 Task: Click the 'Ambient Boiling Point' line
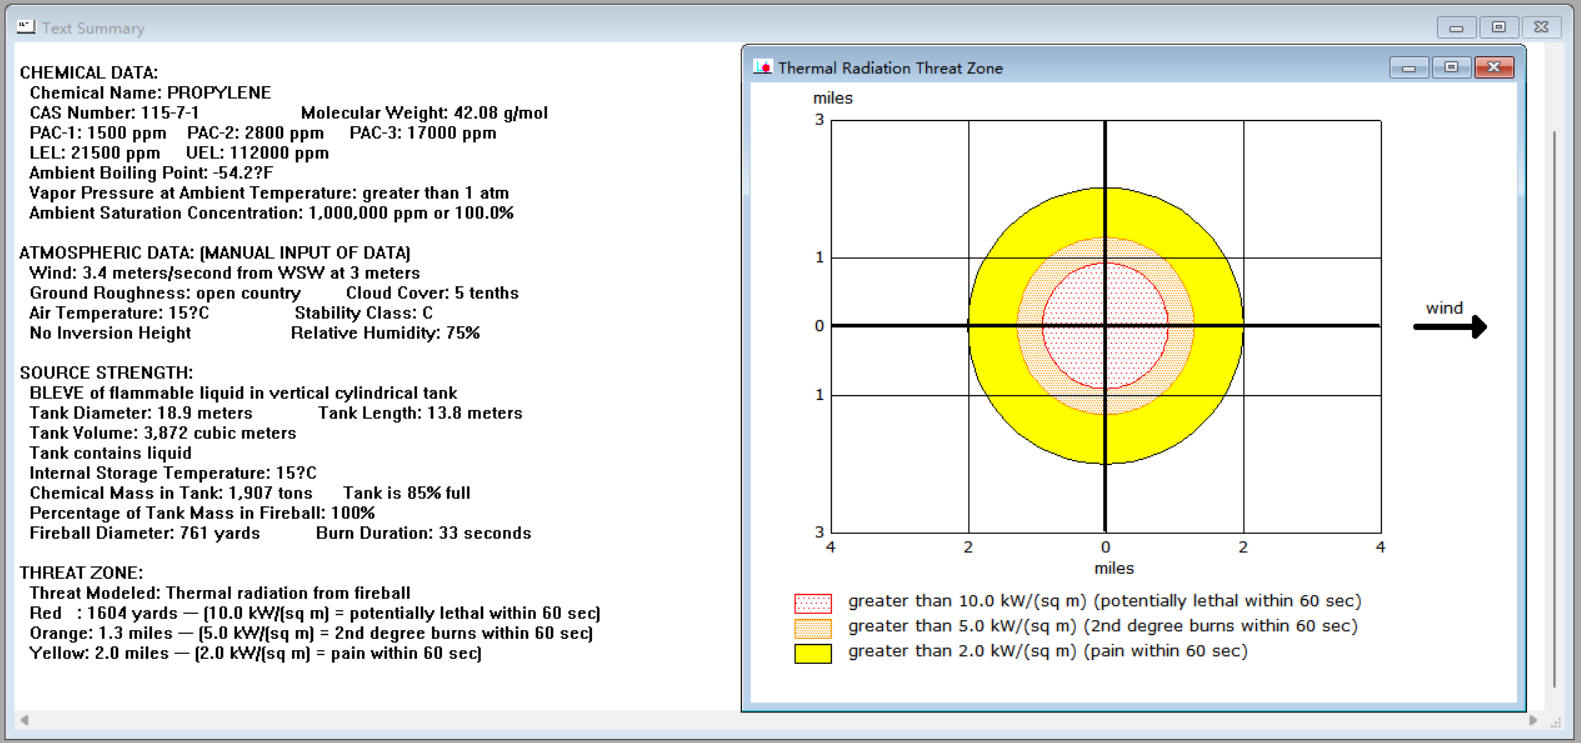click(x=151, y=173)
